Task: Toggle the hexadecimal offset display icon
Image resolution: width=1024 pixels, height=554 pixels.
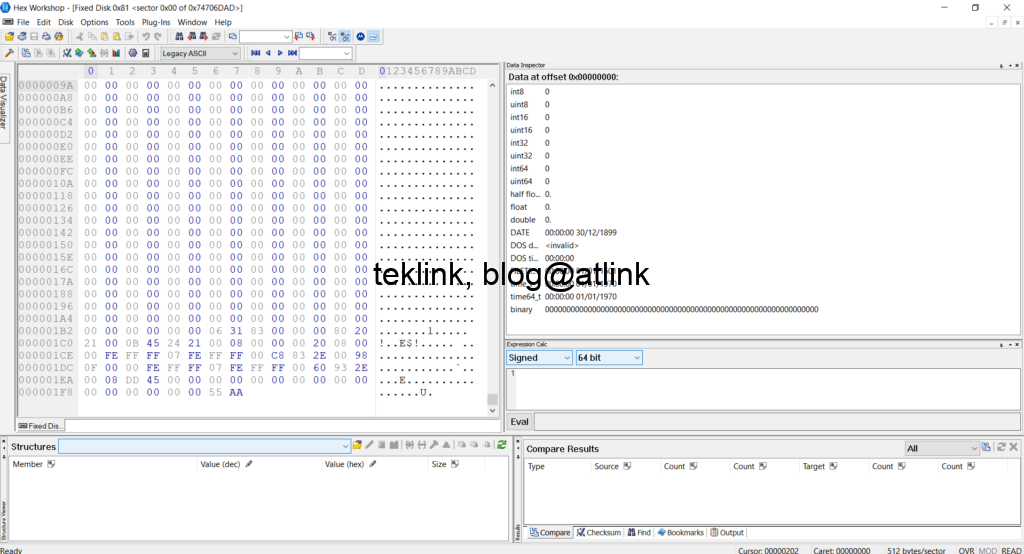Action: click(x=345, y=37)
